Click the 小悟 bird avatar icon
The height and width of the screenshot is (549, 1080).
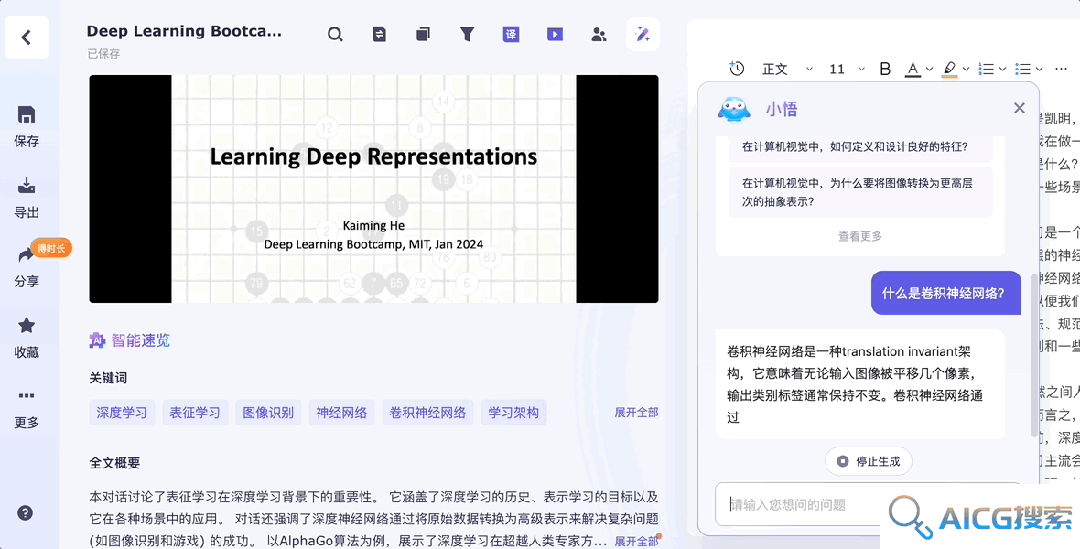click(734, 110)
